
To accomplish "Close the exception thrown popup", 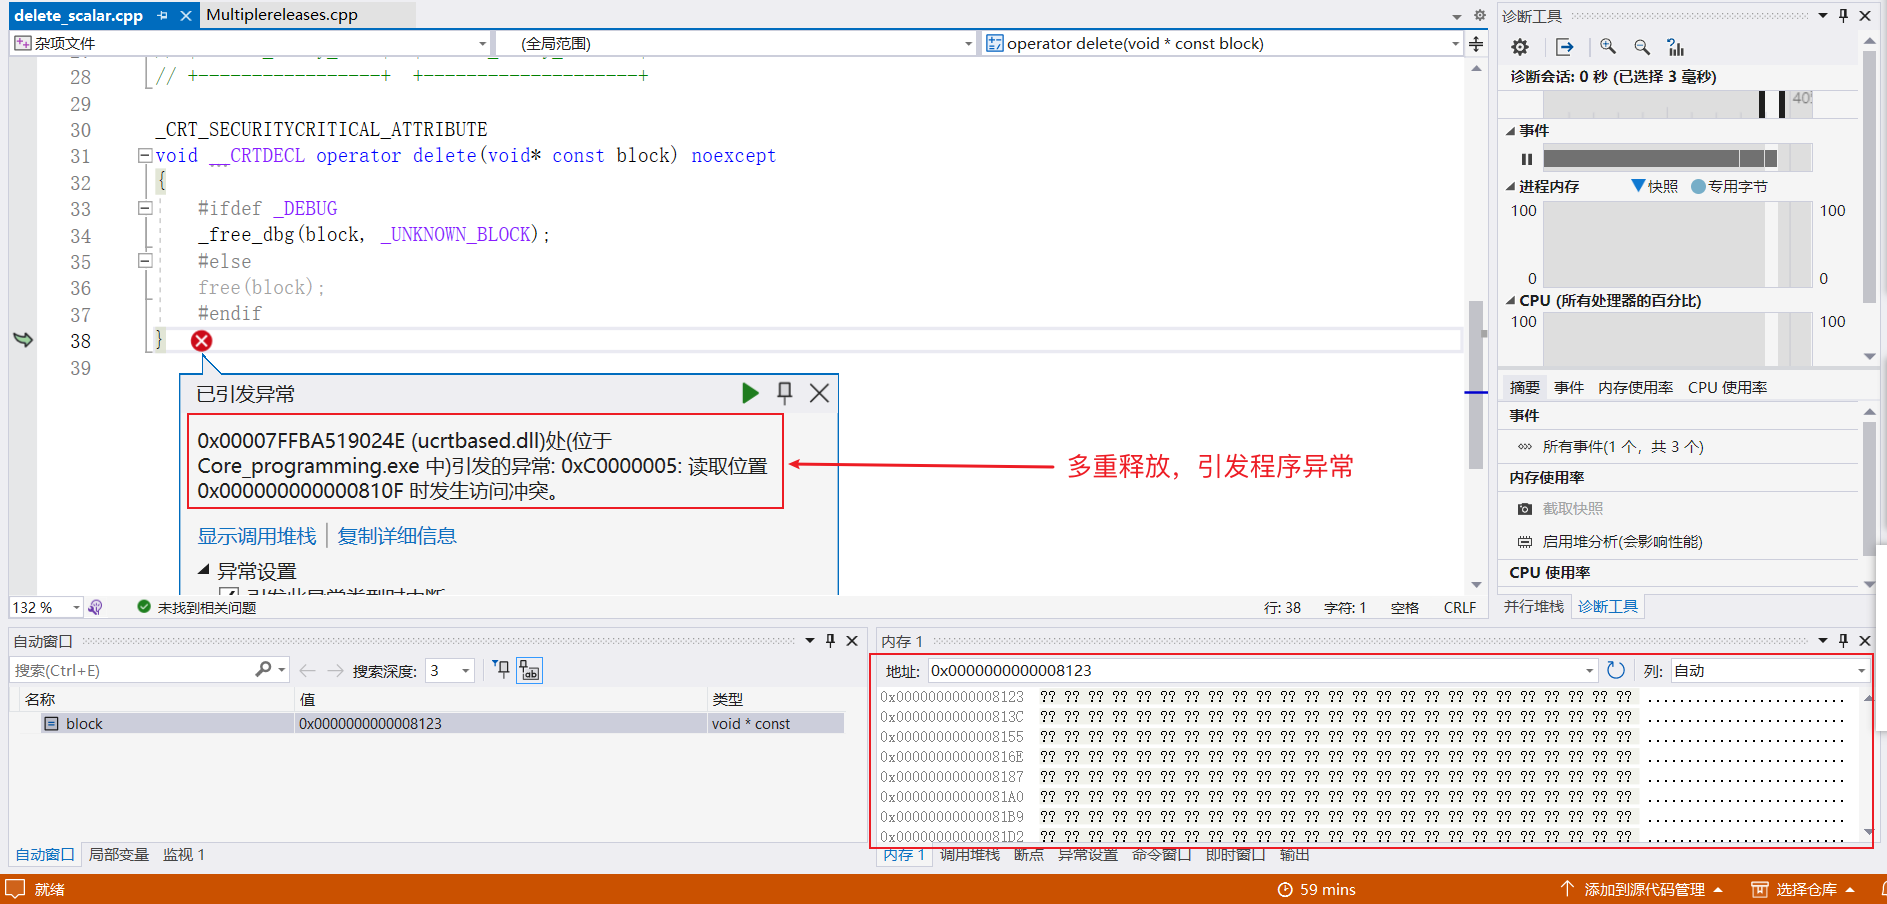I will pos(819,393).
